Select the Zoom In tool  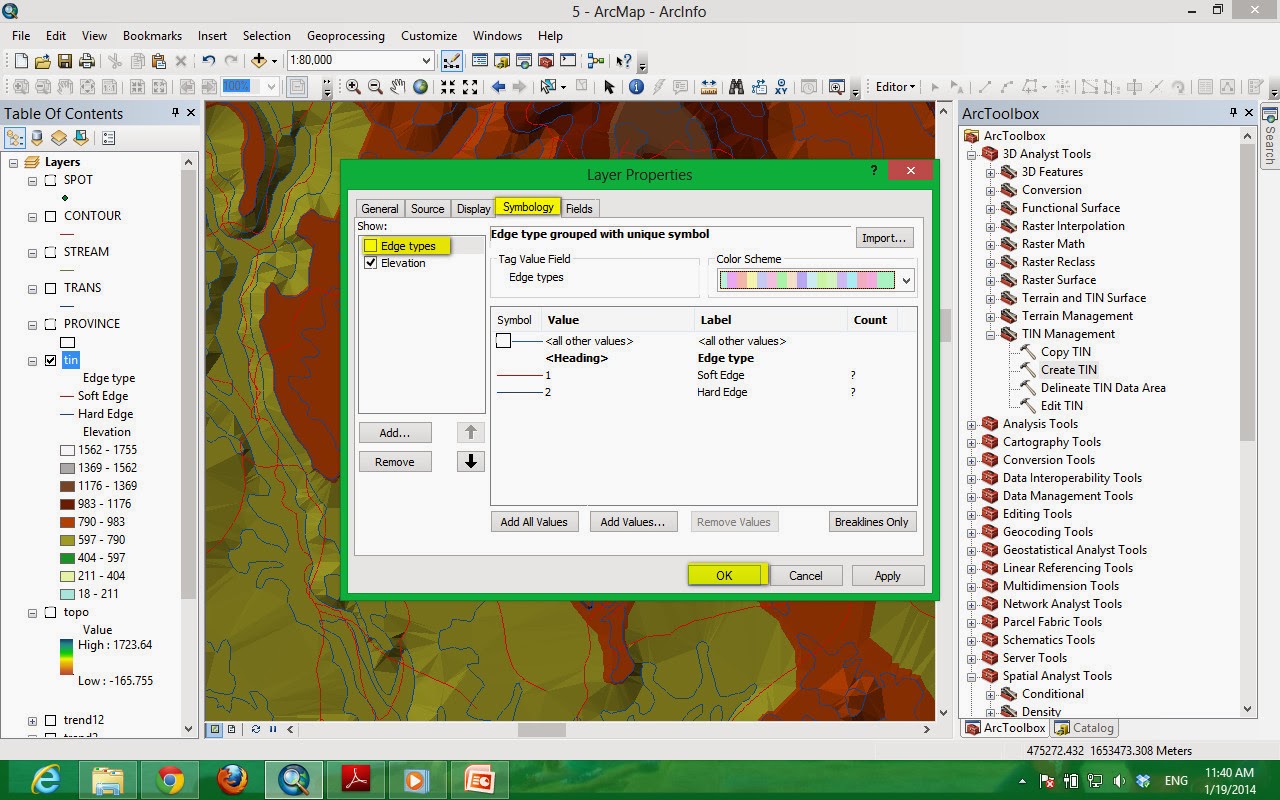coord(353,87)
